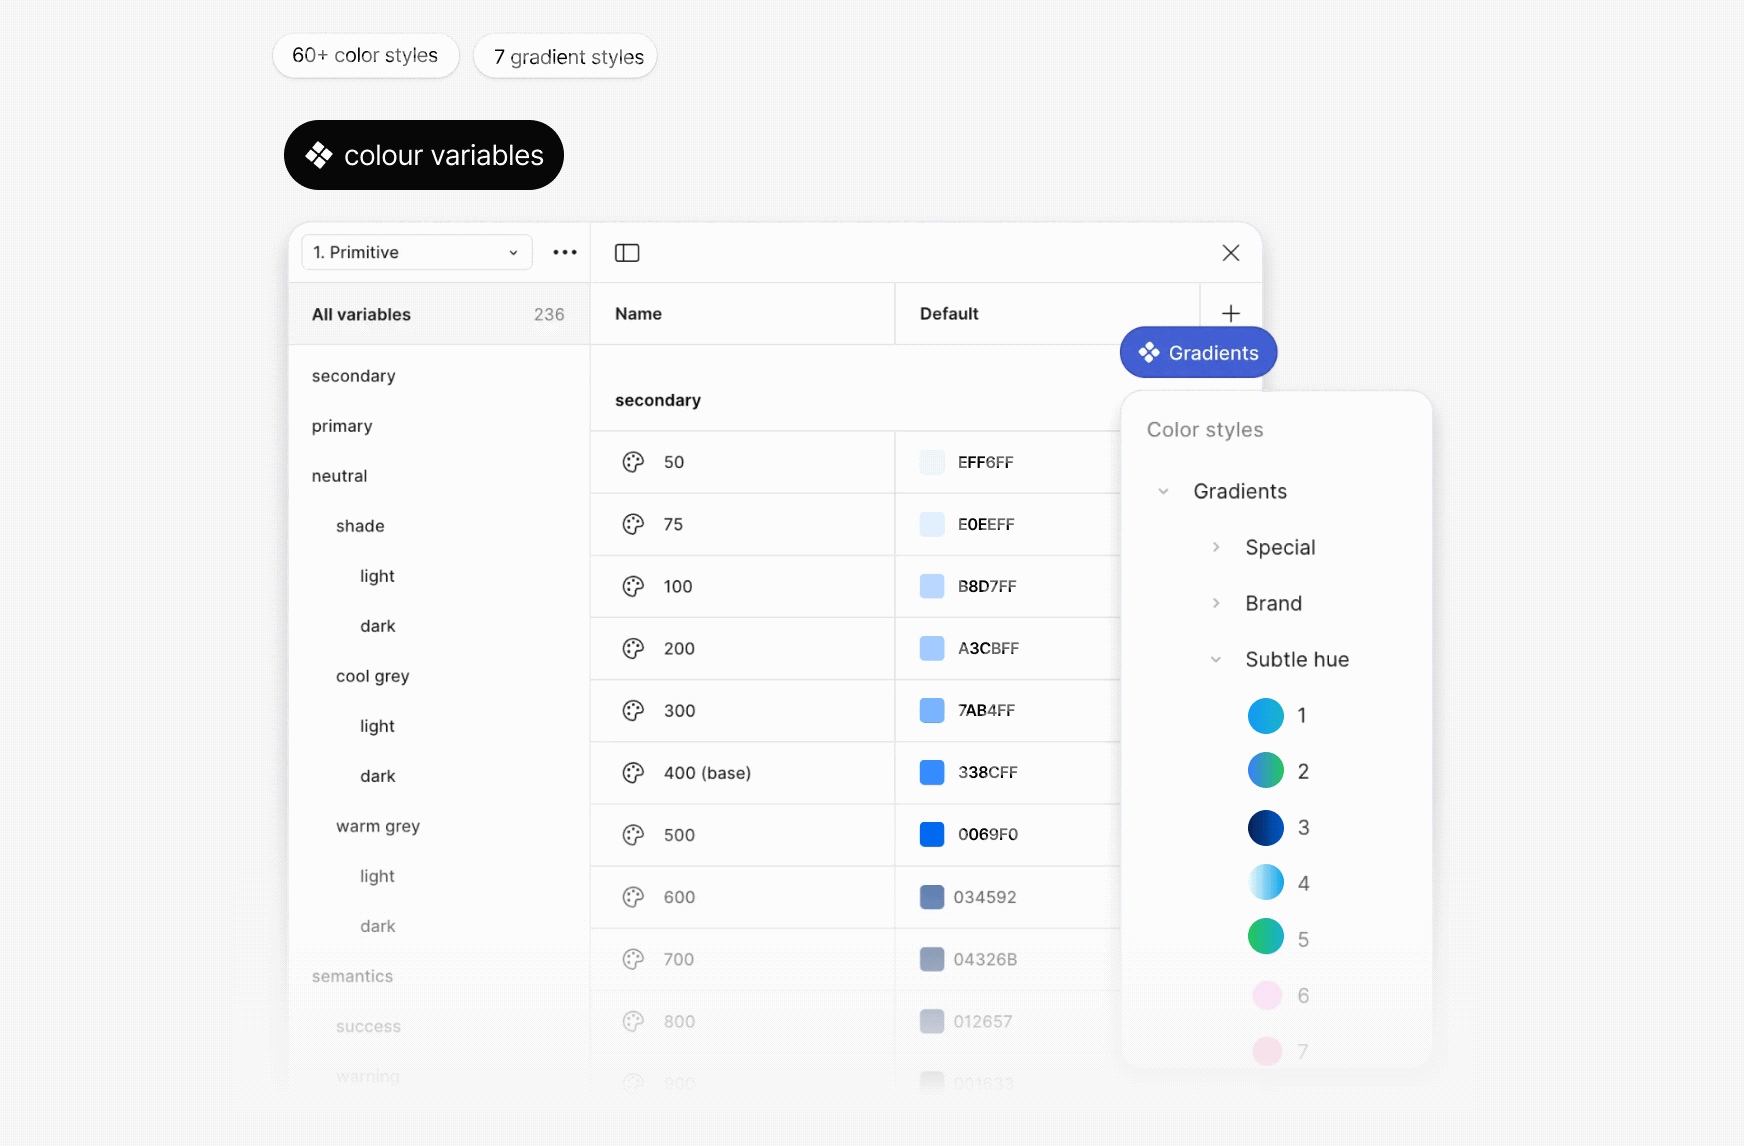Viewport: 1744px width, 1146px height.
Task: Click the 0069F0 color swatch
Action: (932, 834)
